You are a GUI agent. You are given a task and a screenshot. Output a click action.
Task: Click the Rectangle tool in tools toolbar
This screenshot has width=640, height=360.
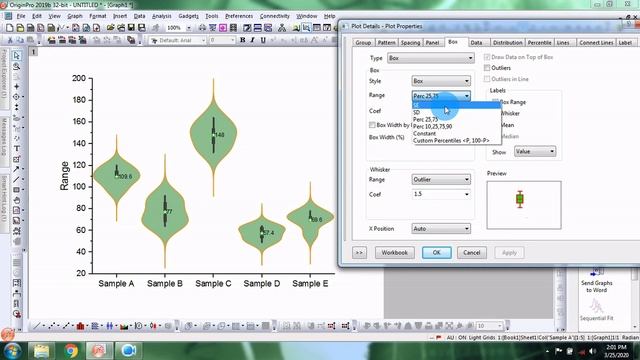16,190
